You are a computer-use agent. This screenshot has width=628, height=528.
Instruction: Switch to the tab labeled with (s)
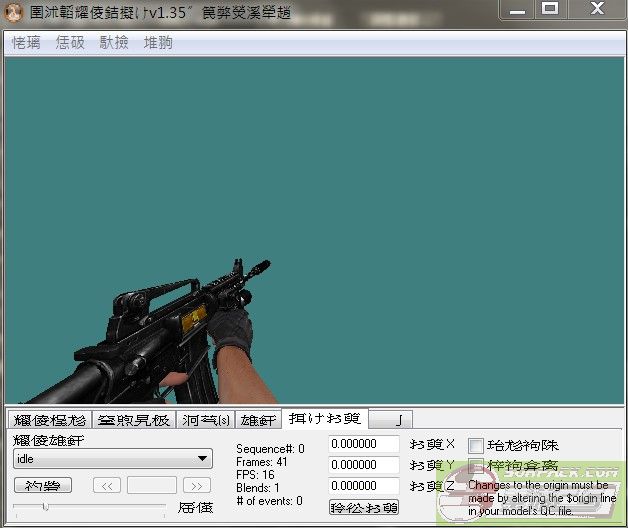coord(205,420)
